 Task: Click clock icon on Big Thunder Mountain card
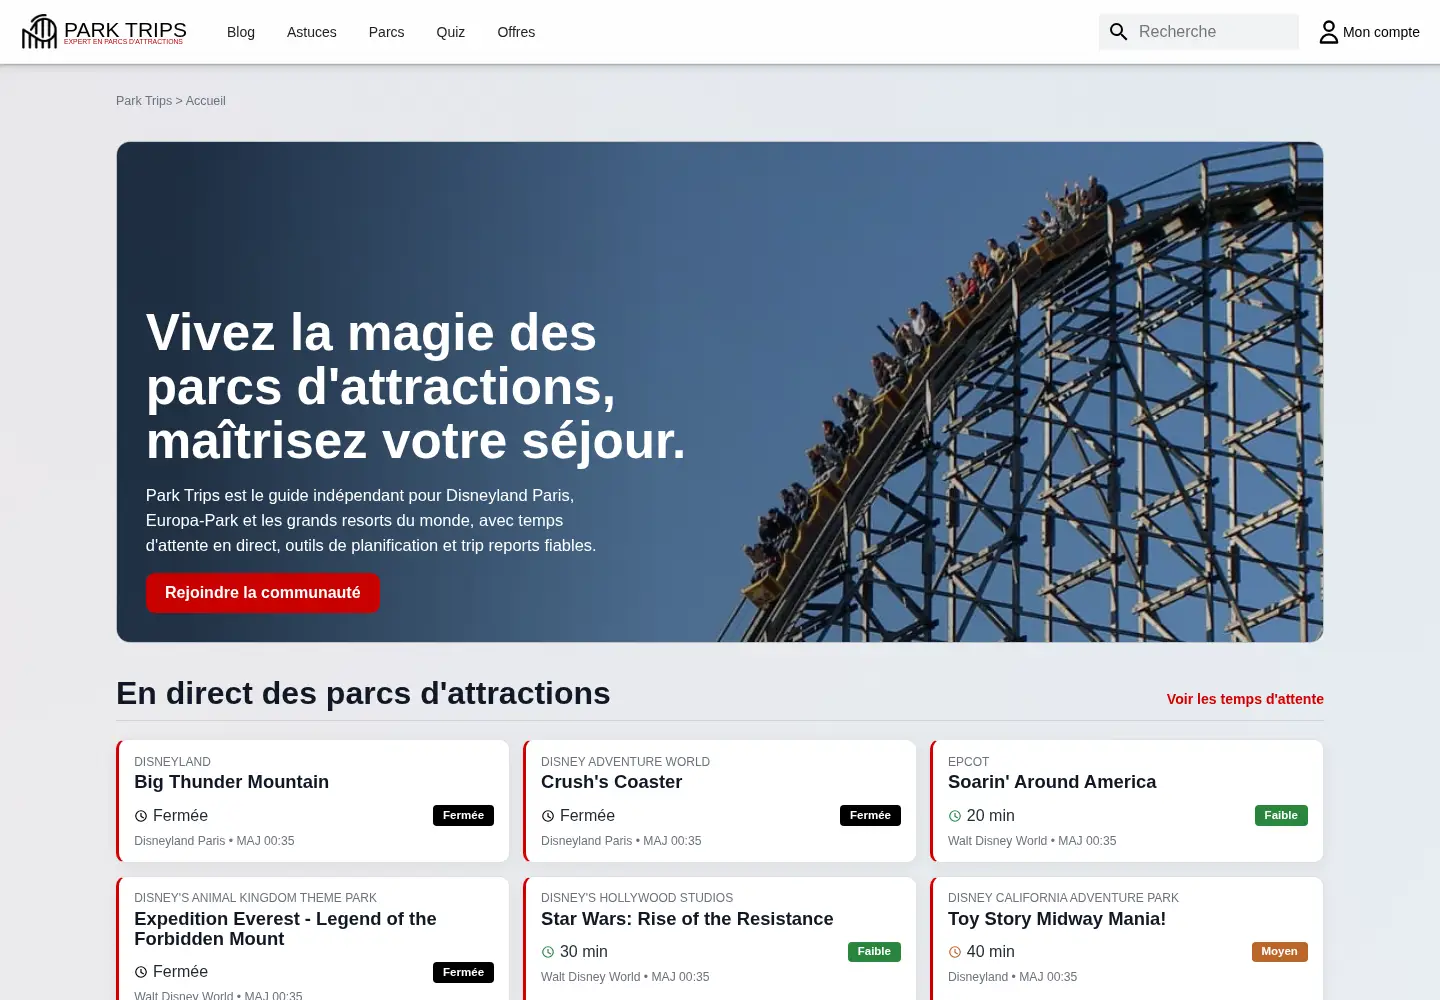point(141,816)
